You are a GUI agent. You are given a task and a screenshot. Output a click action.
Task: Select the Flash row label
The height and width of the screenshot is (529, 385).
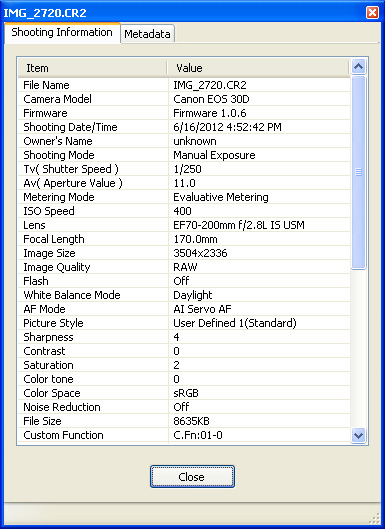pos(36,281)
